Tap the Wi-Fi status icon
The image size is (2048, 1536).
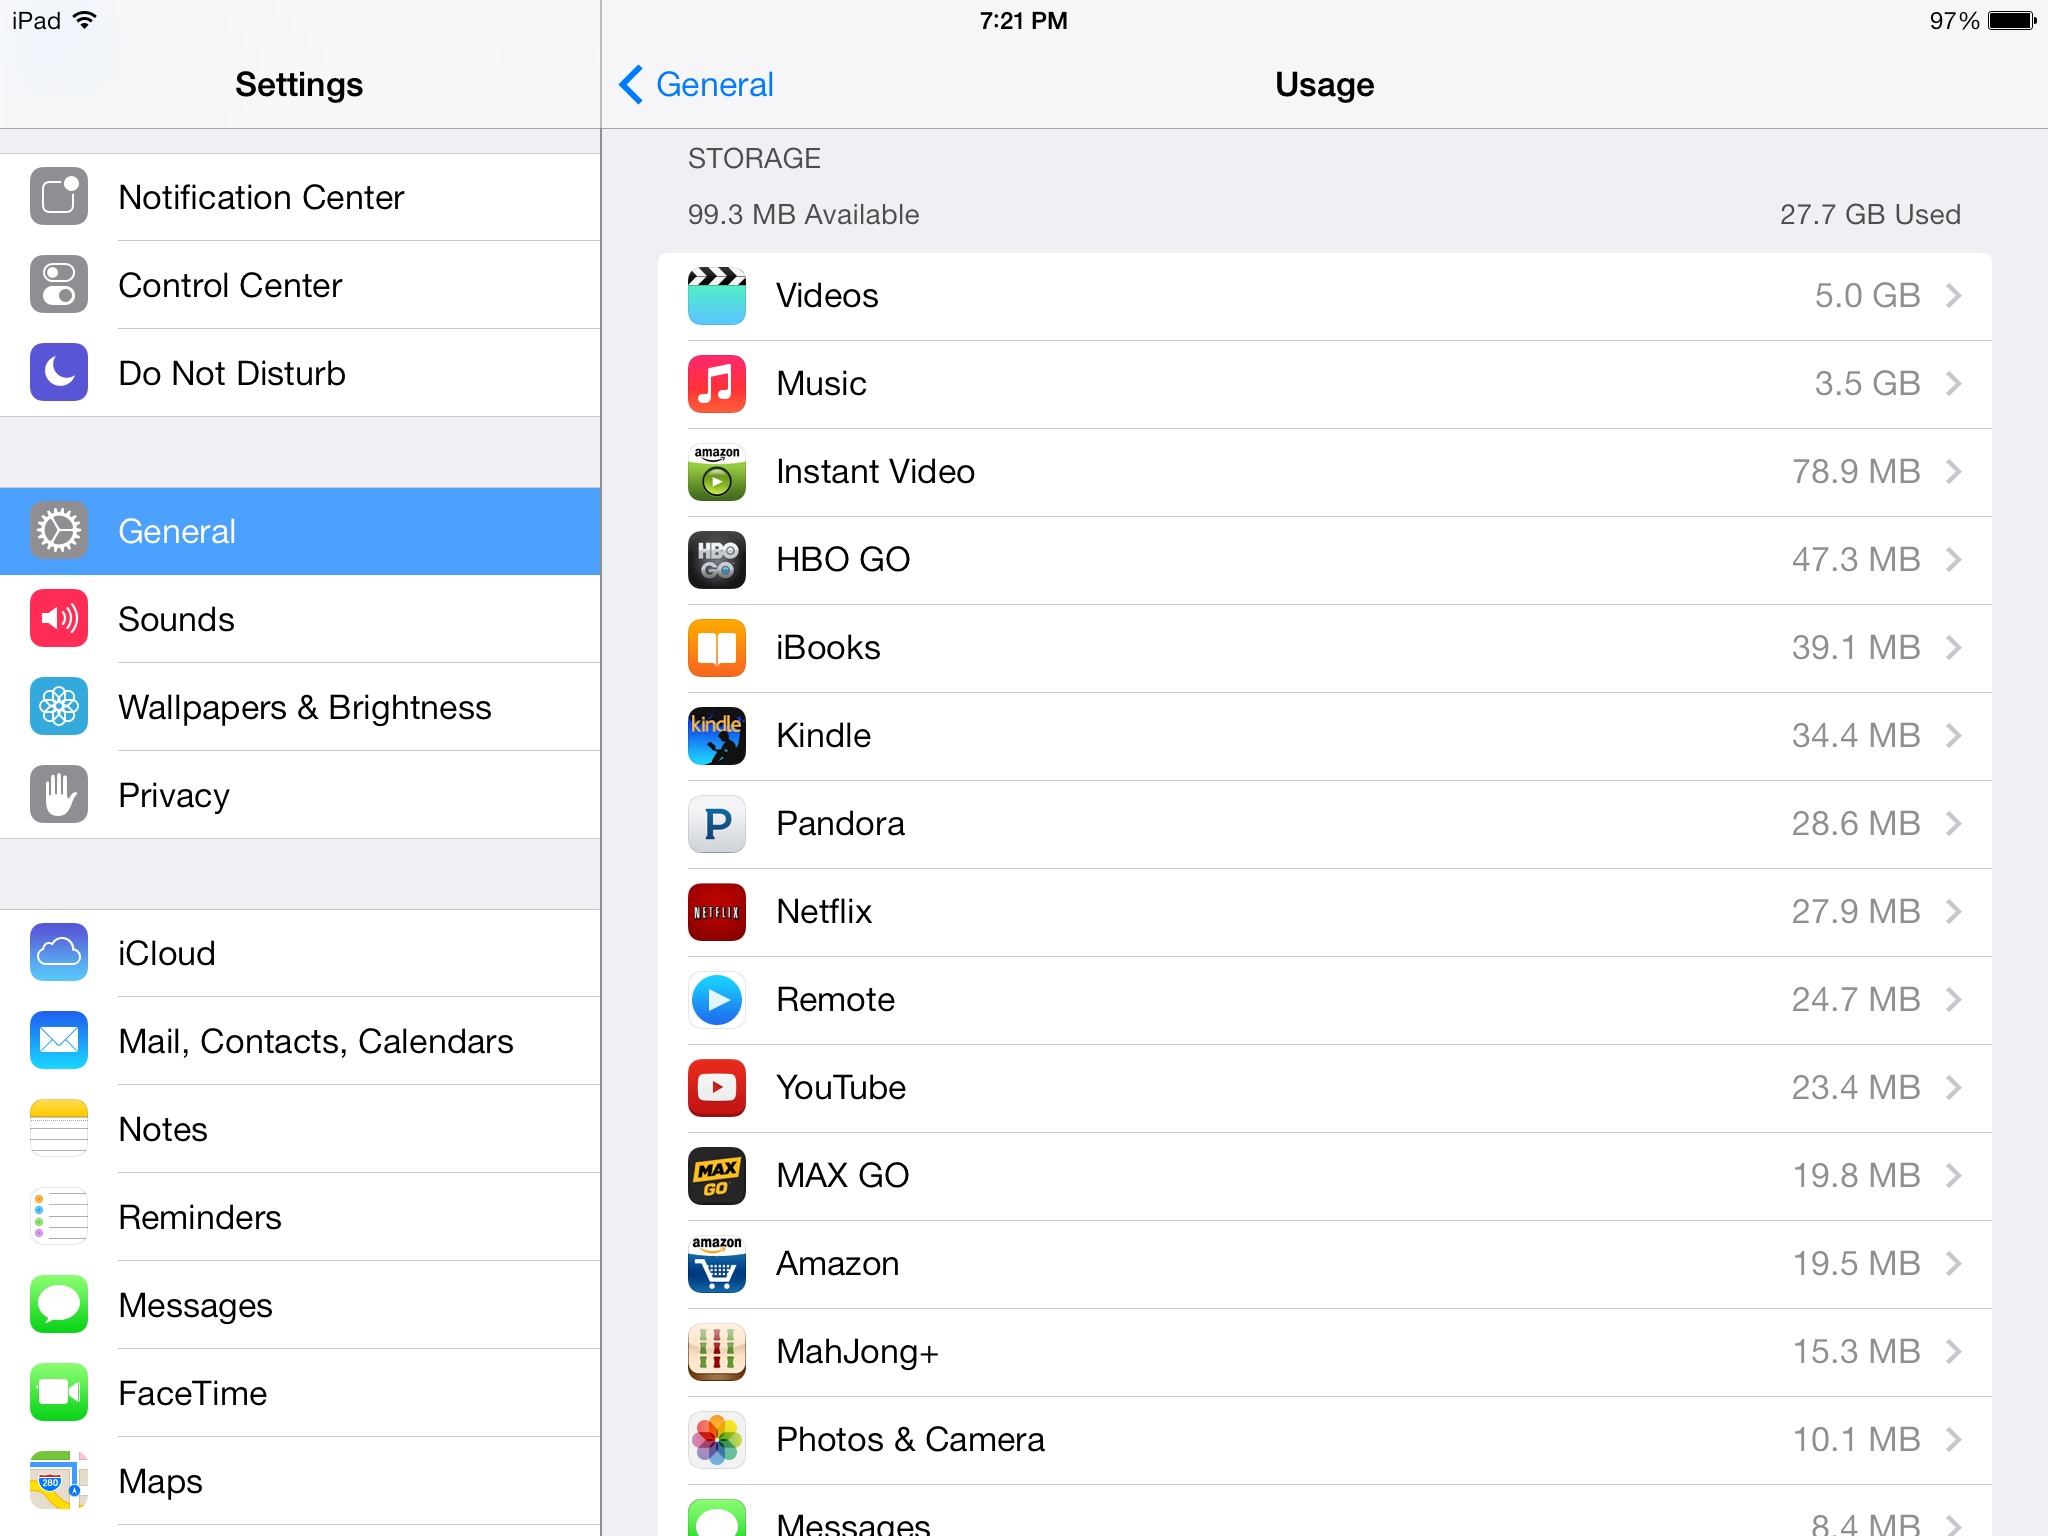[85, 20]
